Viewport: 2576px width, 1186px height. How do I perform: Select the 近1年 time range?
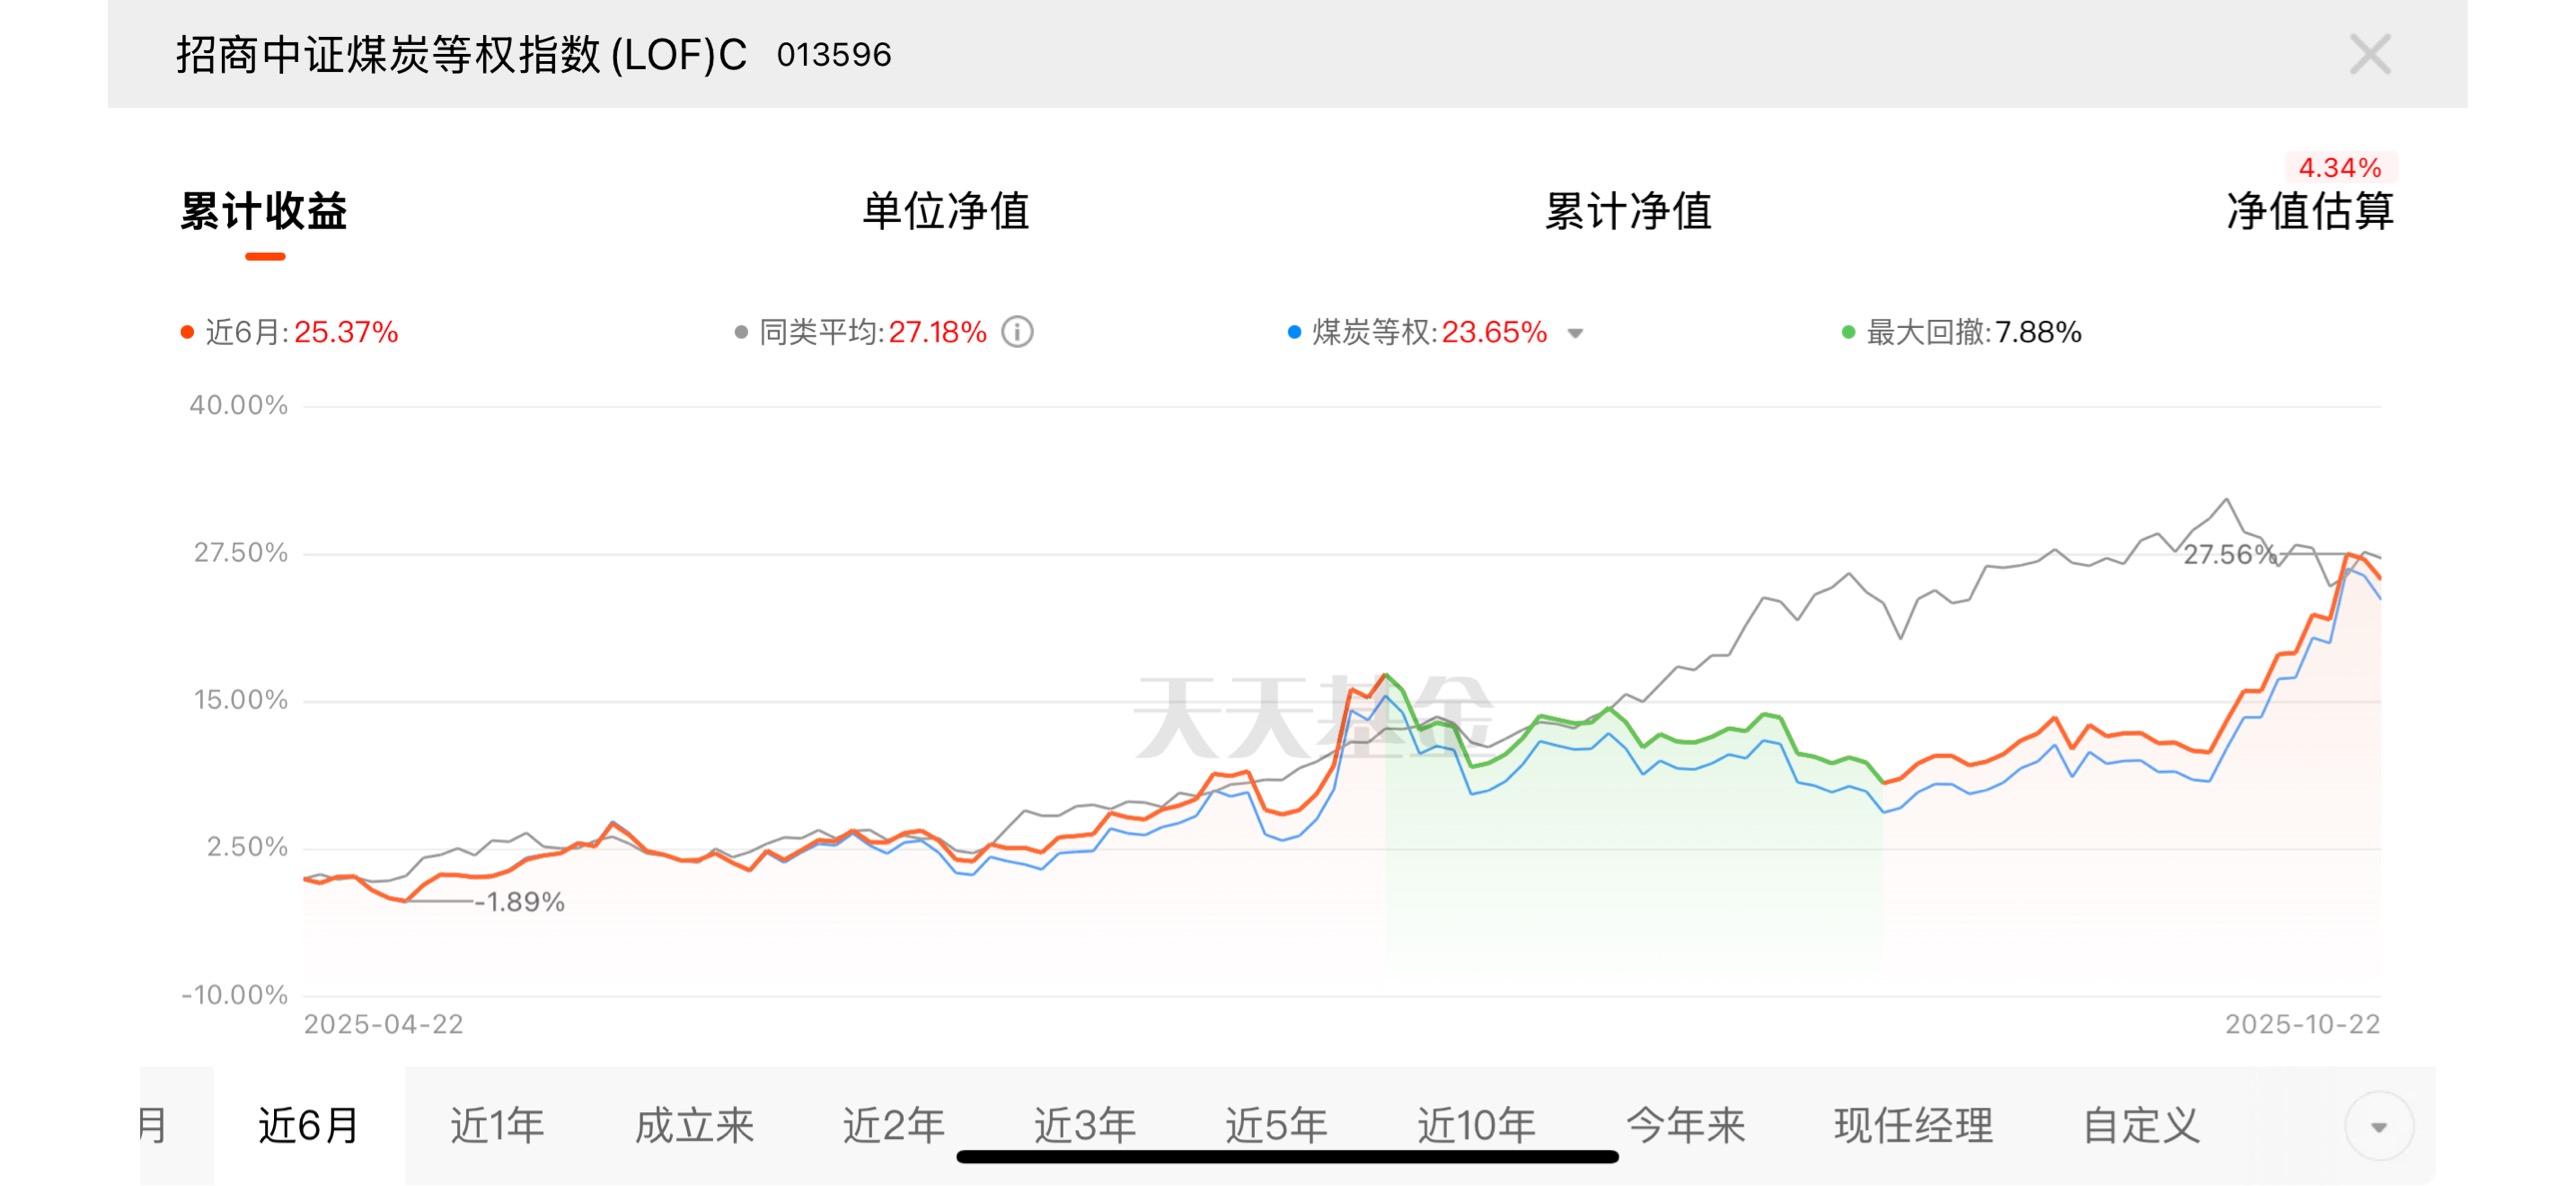coord(497,1126)
